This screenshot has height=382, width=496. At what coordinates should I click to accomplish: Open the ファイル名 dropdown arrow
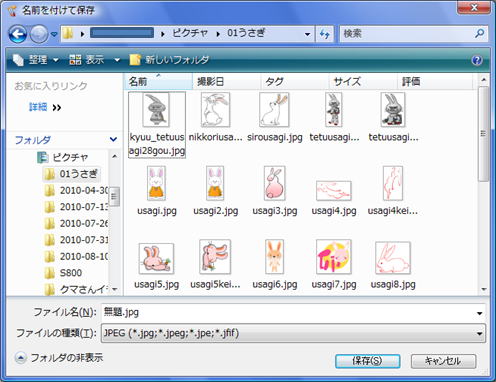pyautogui.click(x=479, y=313)
